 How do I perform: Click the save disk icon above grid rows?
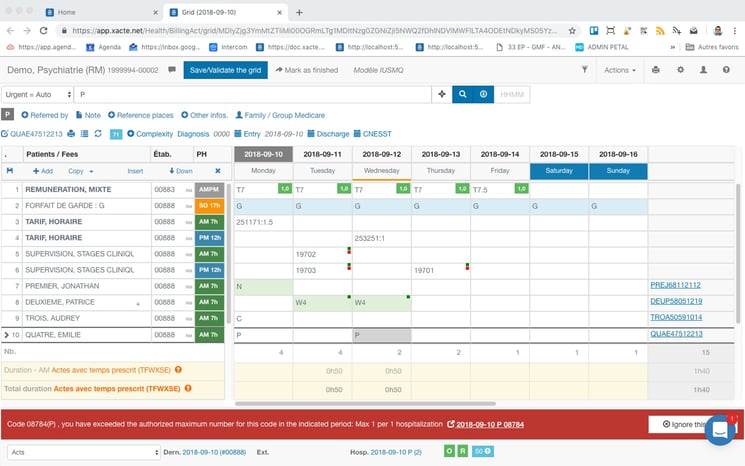pos(10,171)
